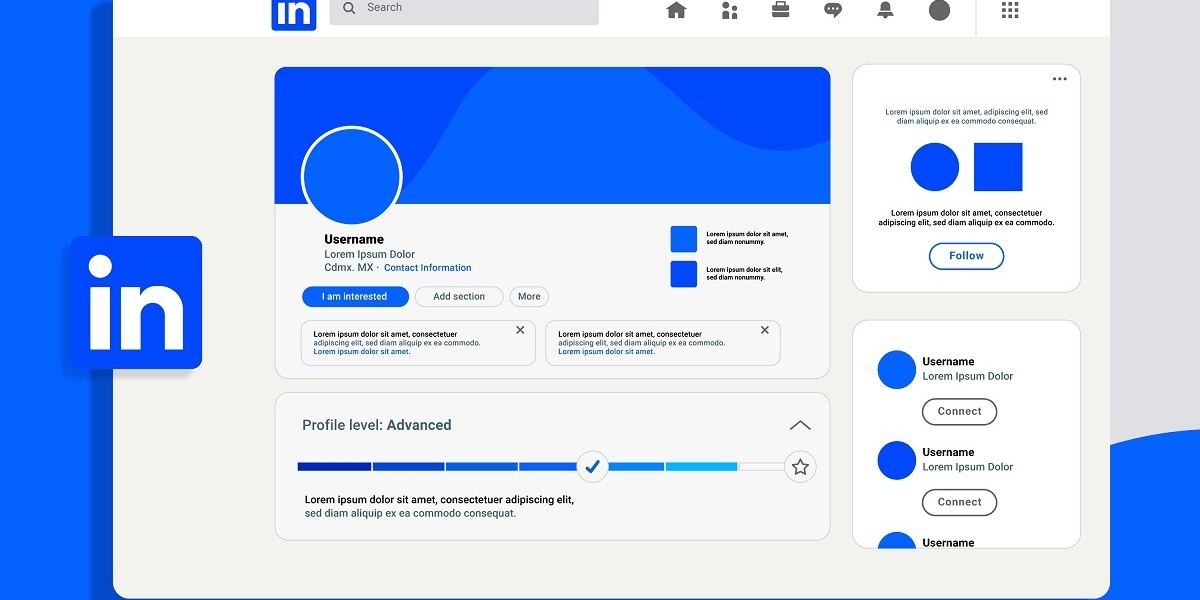Close the second suggestion card
Image resolution: width=1200 pixels, height=600 pixels.
pos(765,330)
